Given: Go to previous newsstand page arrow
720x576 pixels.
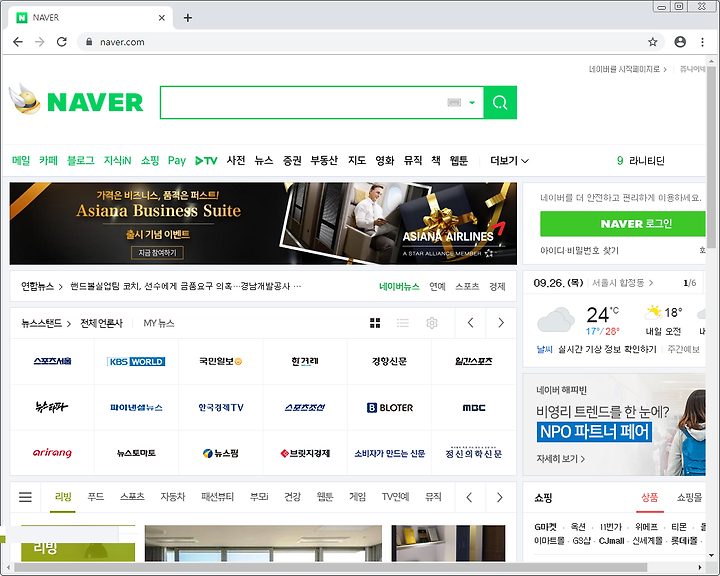Looking at the screenshot, I should (x=470, y=323).
